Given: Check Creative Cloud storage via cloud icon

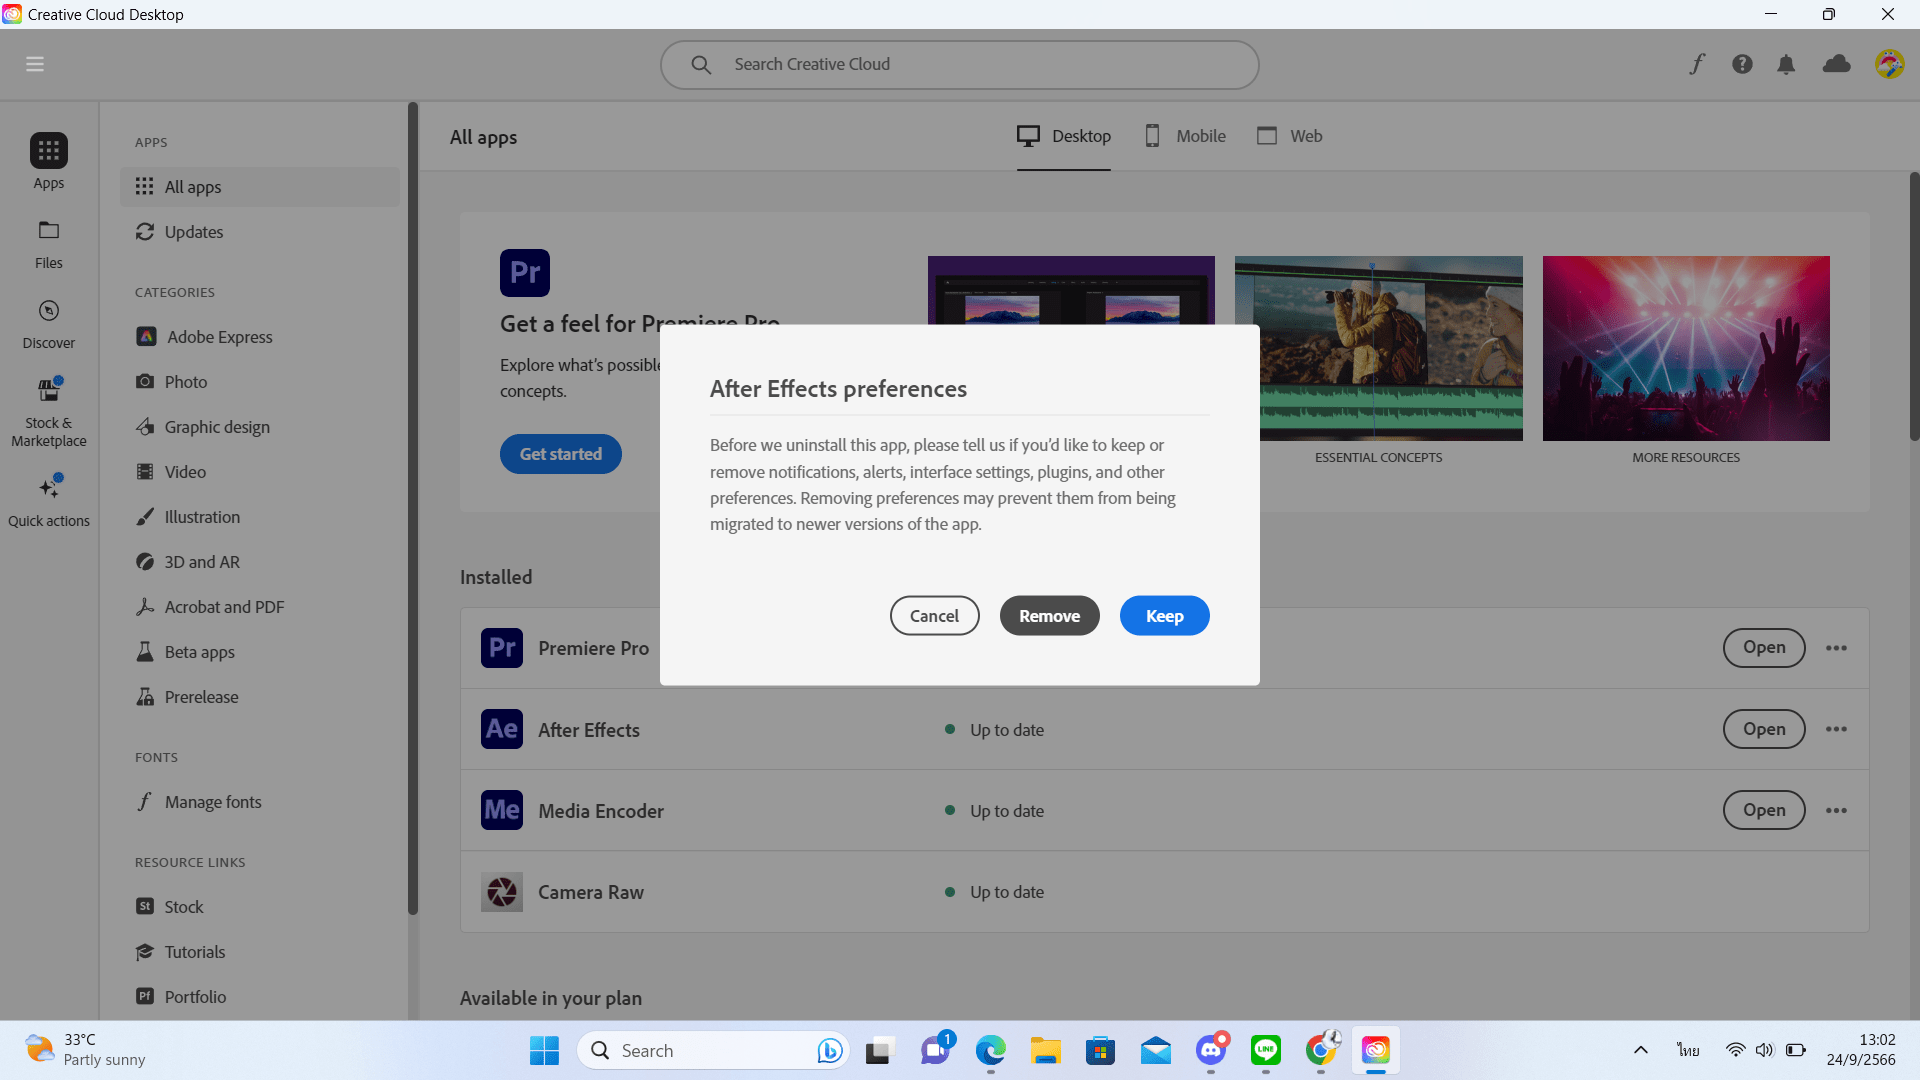Looking at the screenshot, I should point(1837,64).
